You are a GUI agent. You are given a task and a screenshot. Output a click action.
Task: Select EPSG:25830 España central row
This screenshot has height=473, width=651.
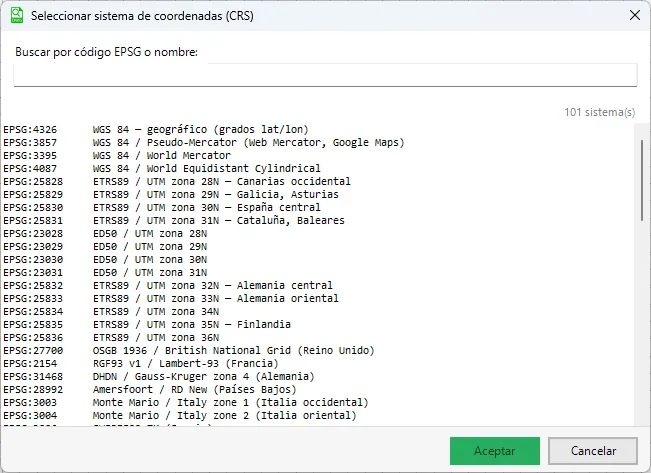[318, 207]
